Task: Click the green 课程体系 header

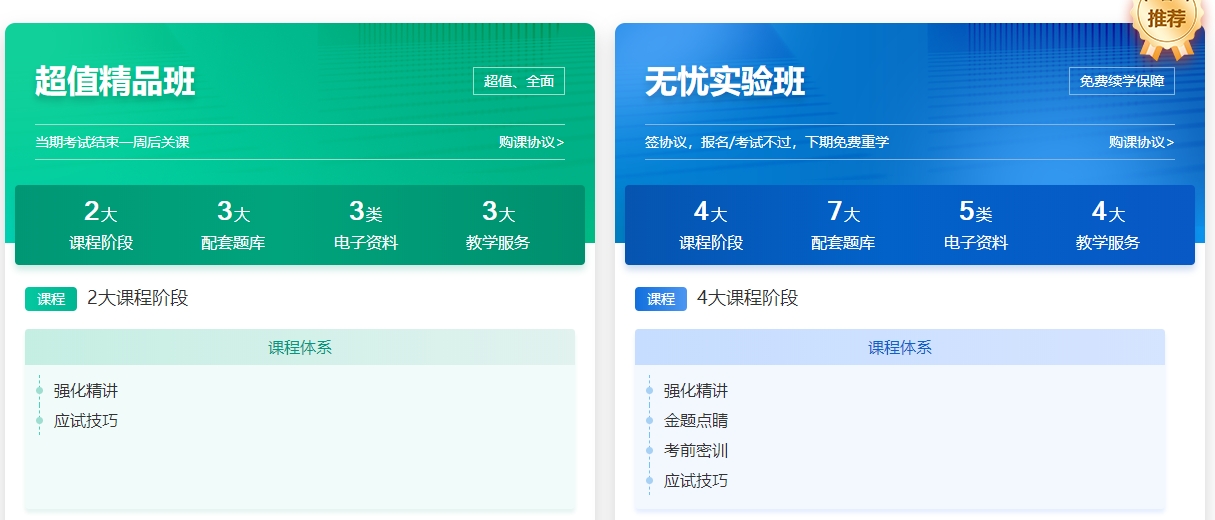Action: [x=300, y=348]
